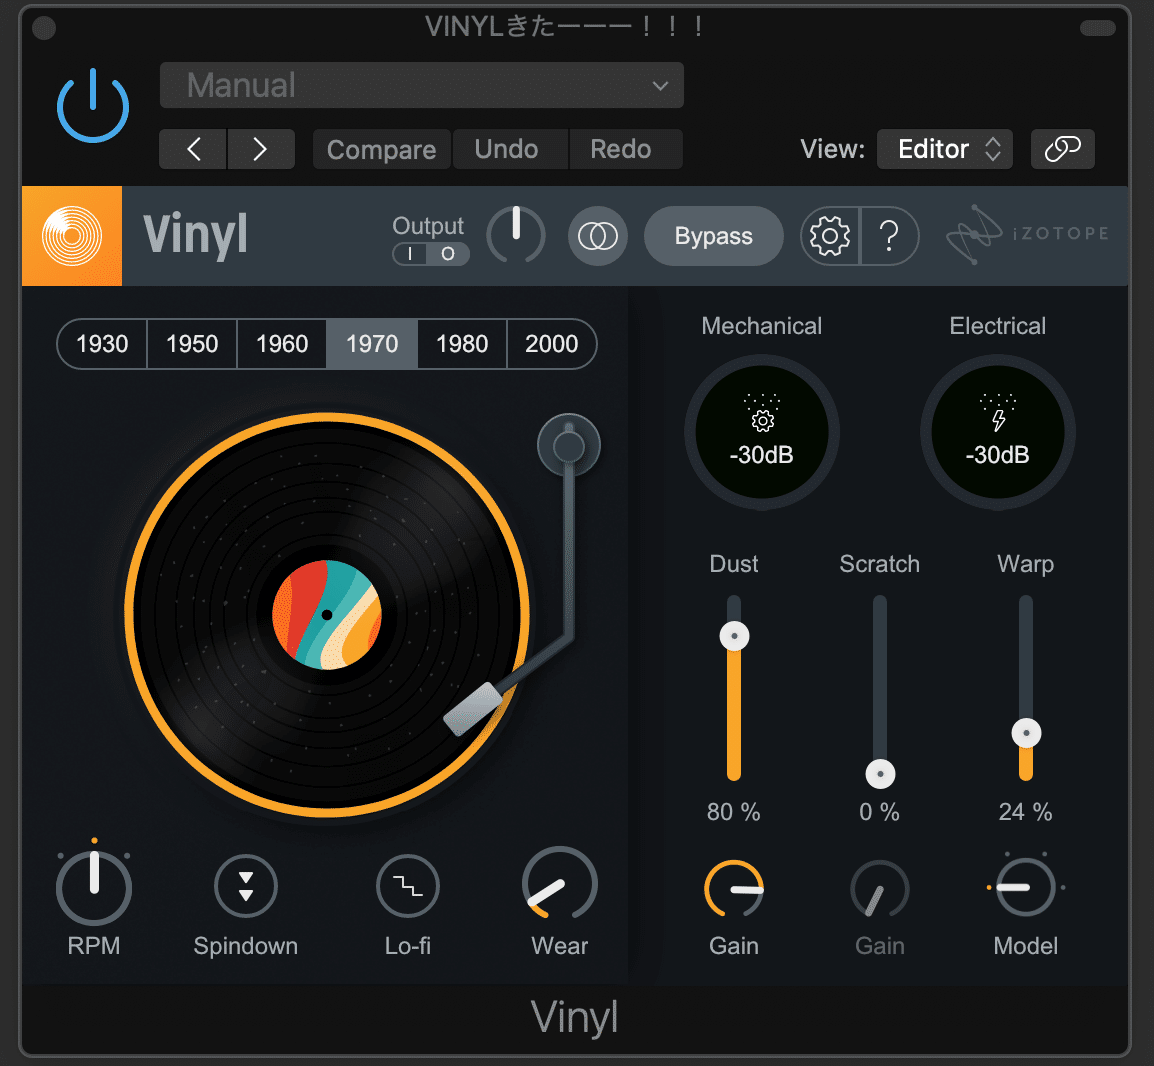Select the 1980 era tab
The image size is (1154, 1066).
[x=462, y=344]
